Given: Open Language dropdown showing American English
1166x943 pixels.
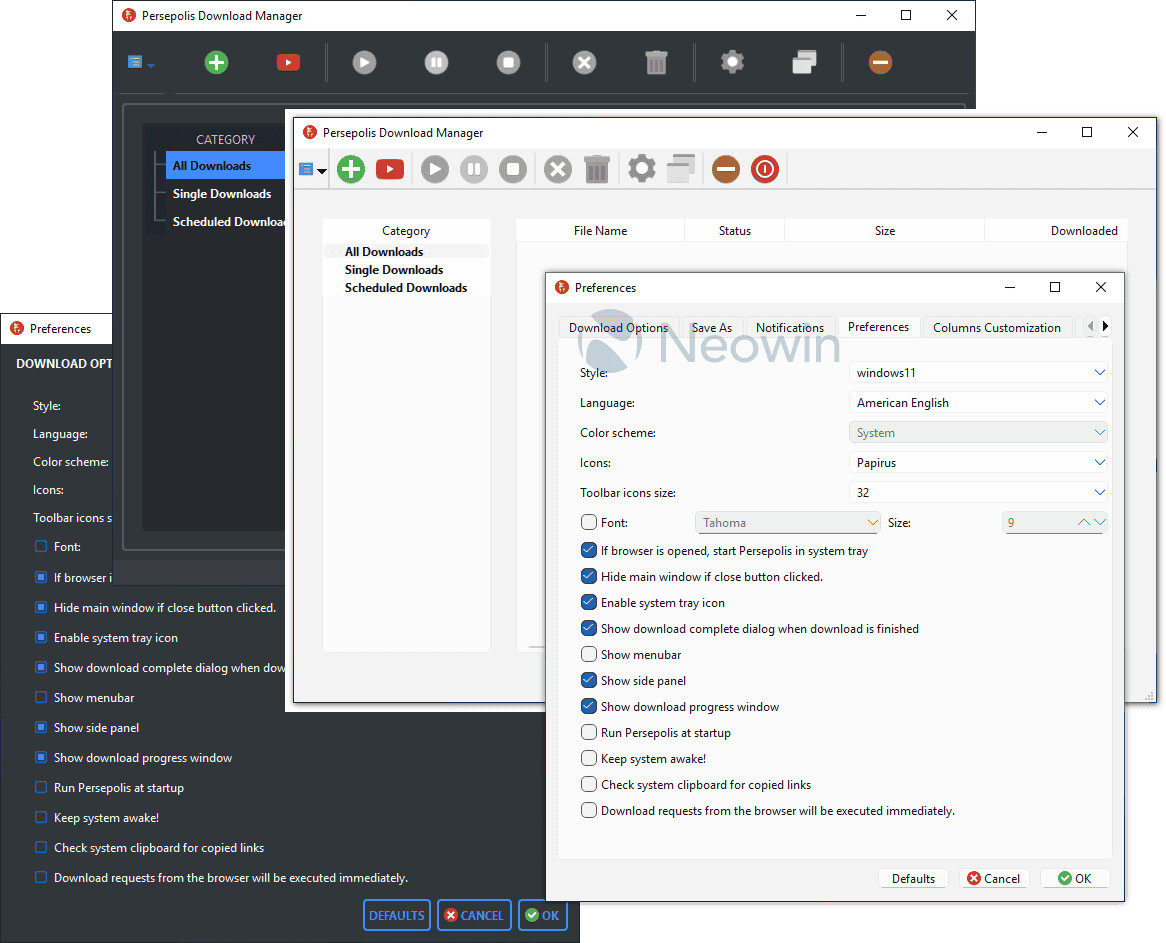Looking at the screenshot, I should (x=978, y=402).
